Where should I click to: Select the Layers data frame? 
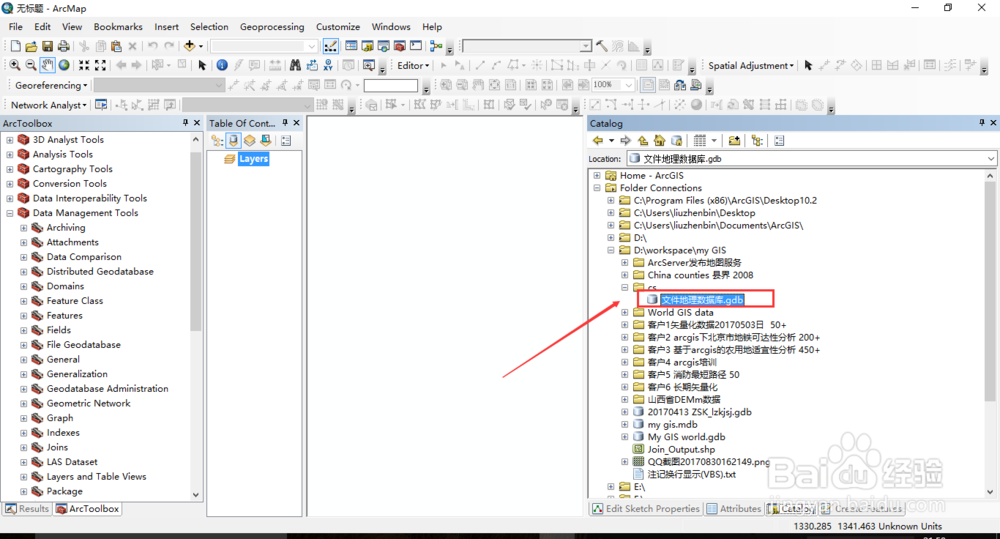tap(253, 159)
